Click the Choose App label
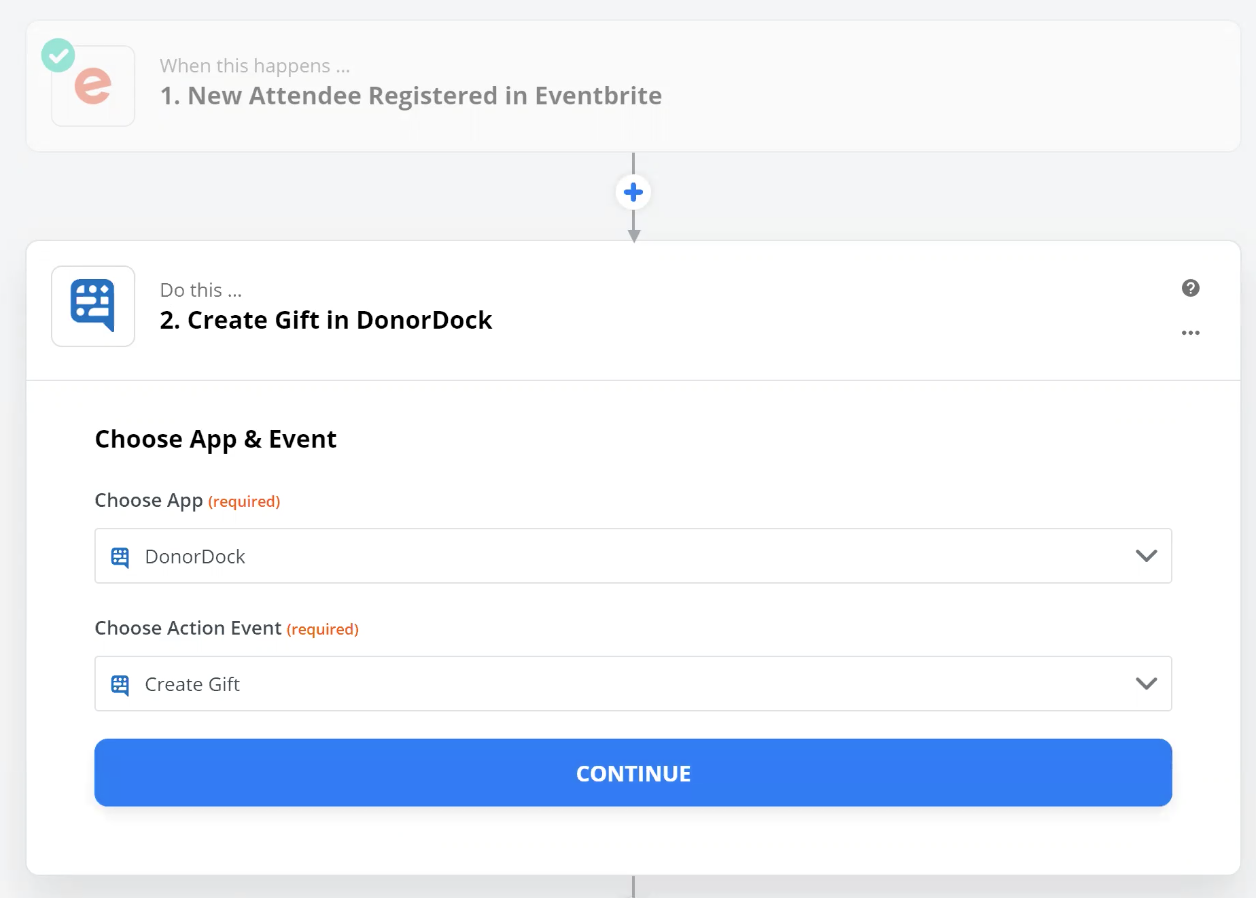 (149, 500)
